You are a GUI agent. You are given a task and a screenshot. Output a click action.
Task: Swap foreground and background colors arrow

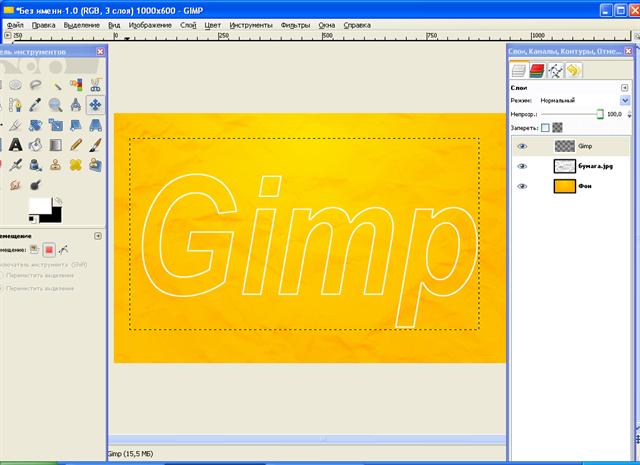58,201
